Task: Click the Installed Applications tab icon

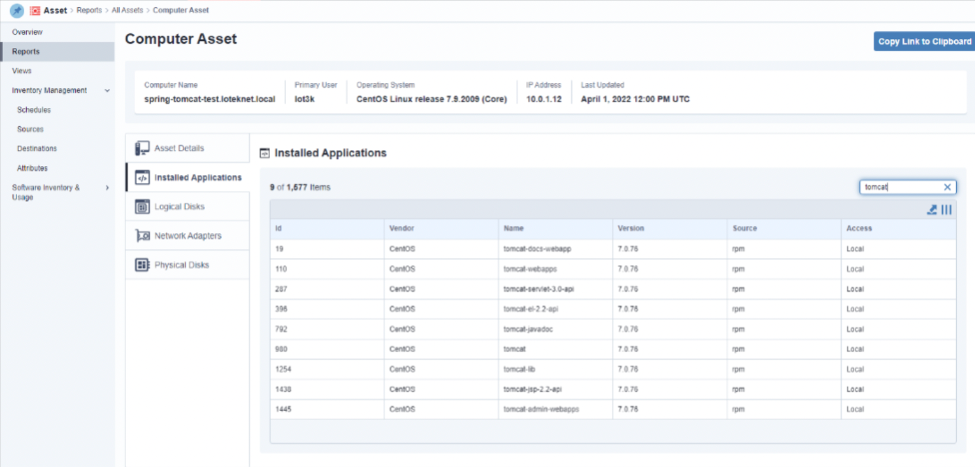Action: [x=142, y=177]
